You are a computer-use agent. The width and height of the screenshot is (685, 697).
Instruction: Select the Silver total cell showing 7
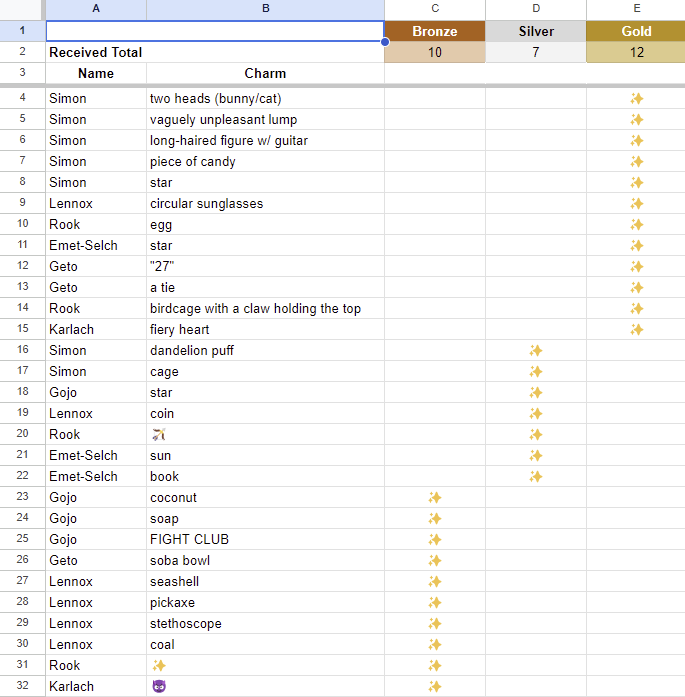536,52
